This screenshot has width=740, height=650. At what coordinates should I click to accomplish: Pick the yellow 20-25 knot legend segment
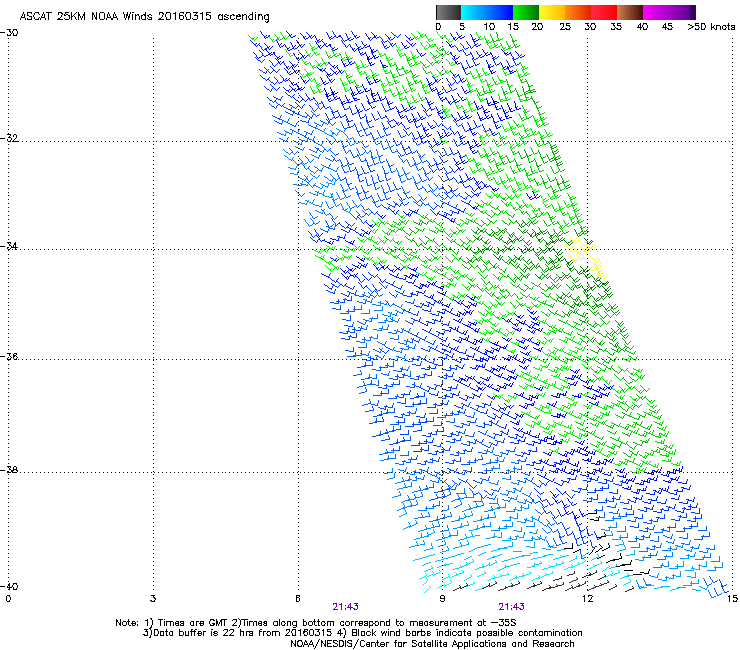(x=552, y=12)
